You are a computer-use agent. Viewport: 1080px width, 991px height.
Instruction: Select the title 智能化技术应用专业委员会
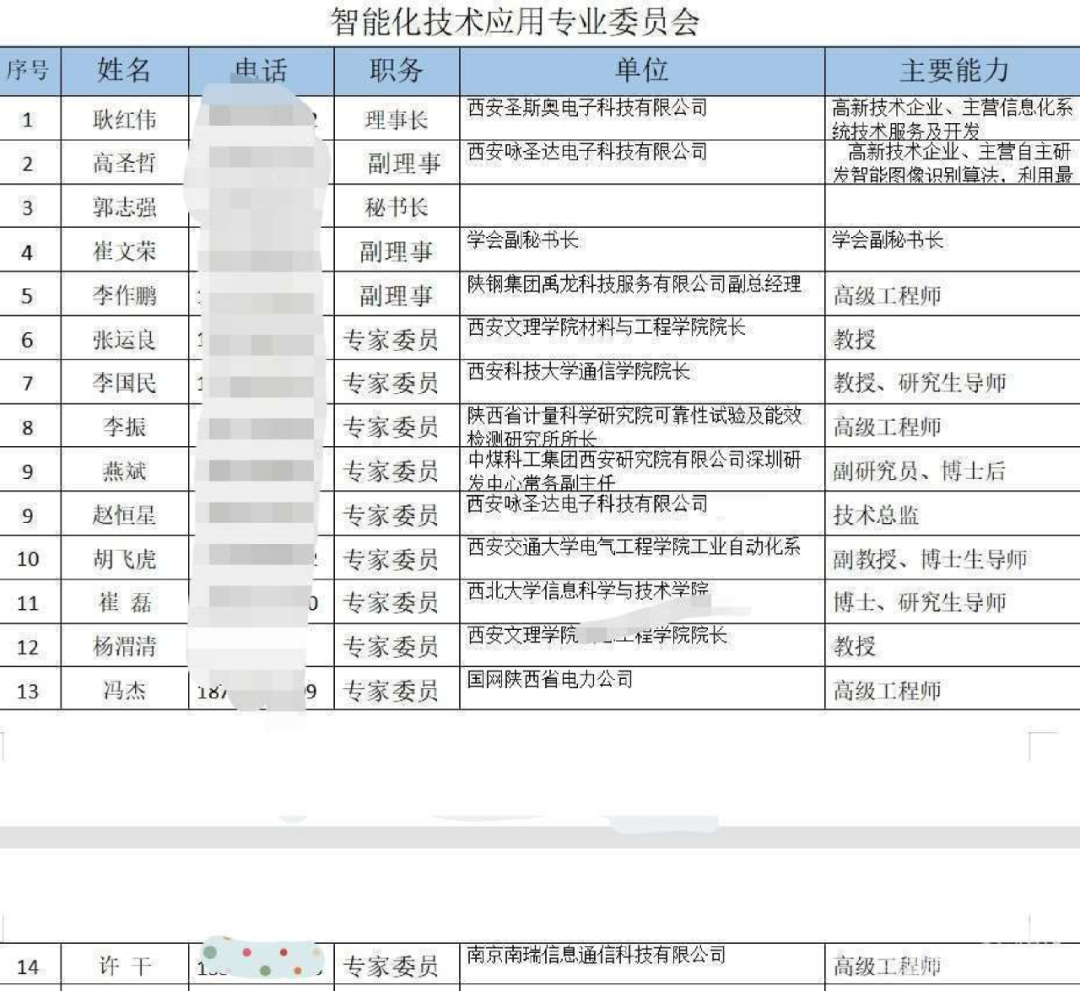pos(515,21)
